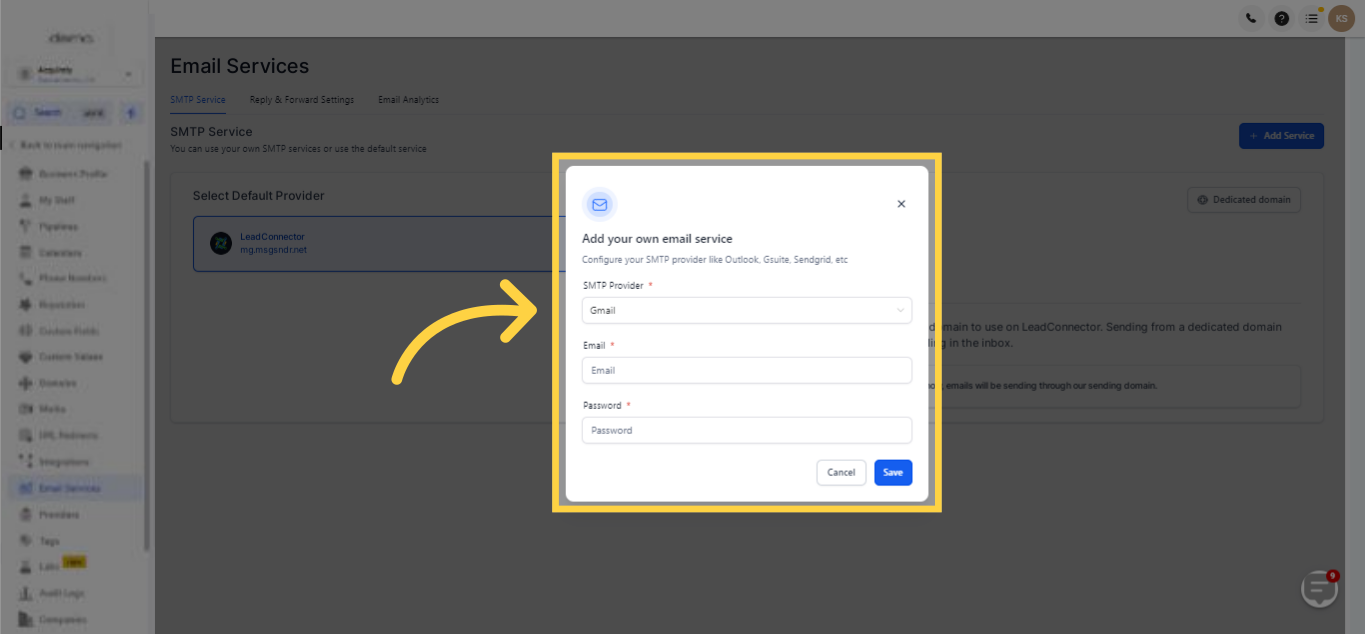This screenshot has width=1365, height=634.
Task: Click the Companies icon in sidebar
Action: click(x=26, y=619)
